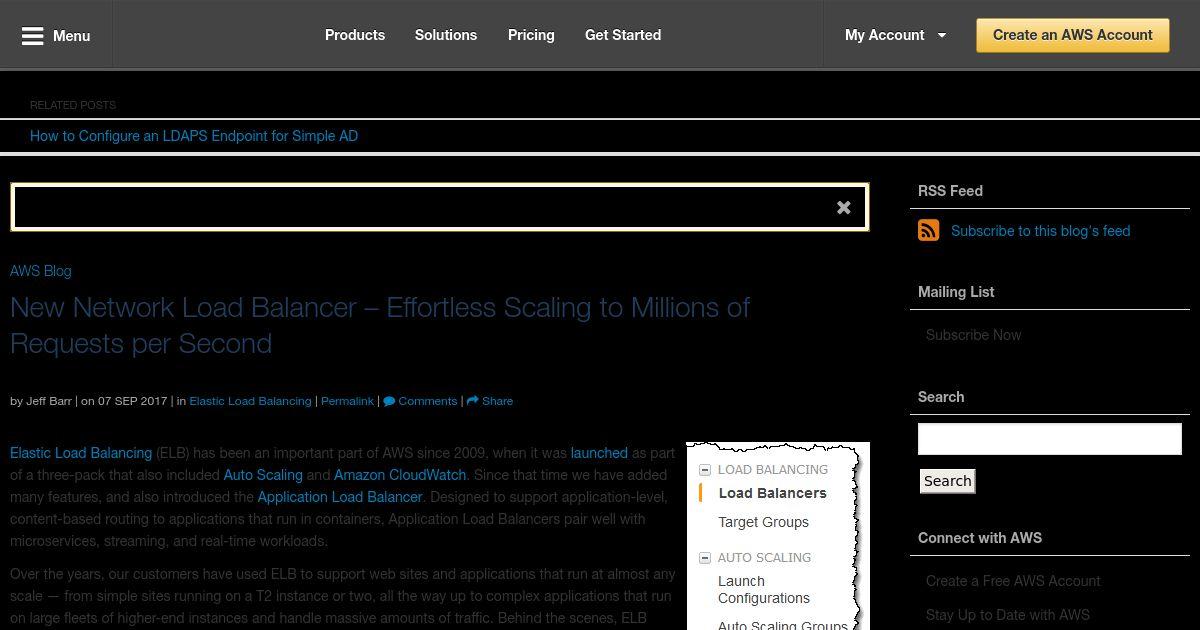Click the Comments speech bubble icon
The height and width of the screenshot is (630, 1200).
coord(389,401)
